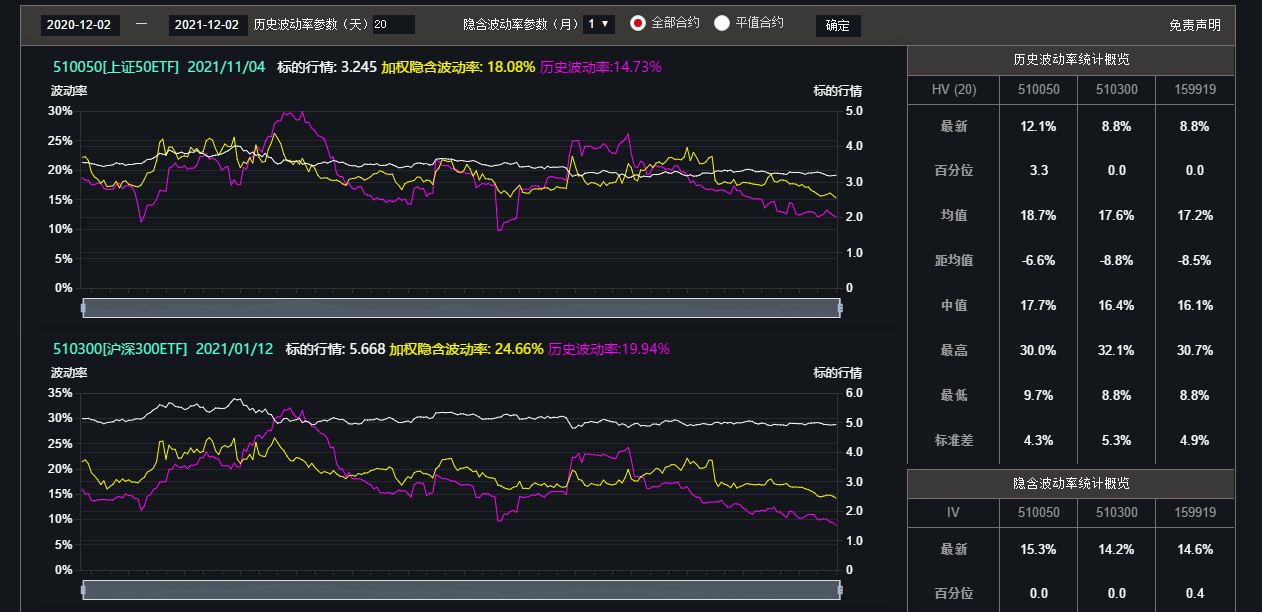The height and width of the screenshot is (612, 1262).
Task: Open the 免责声明 link
Action: [x=1194, y=25]
